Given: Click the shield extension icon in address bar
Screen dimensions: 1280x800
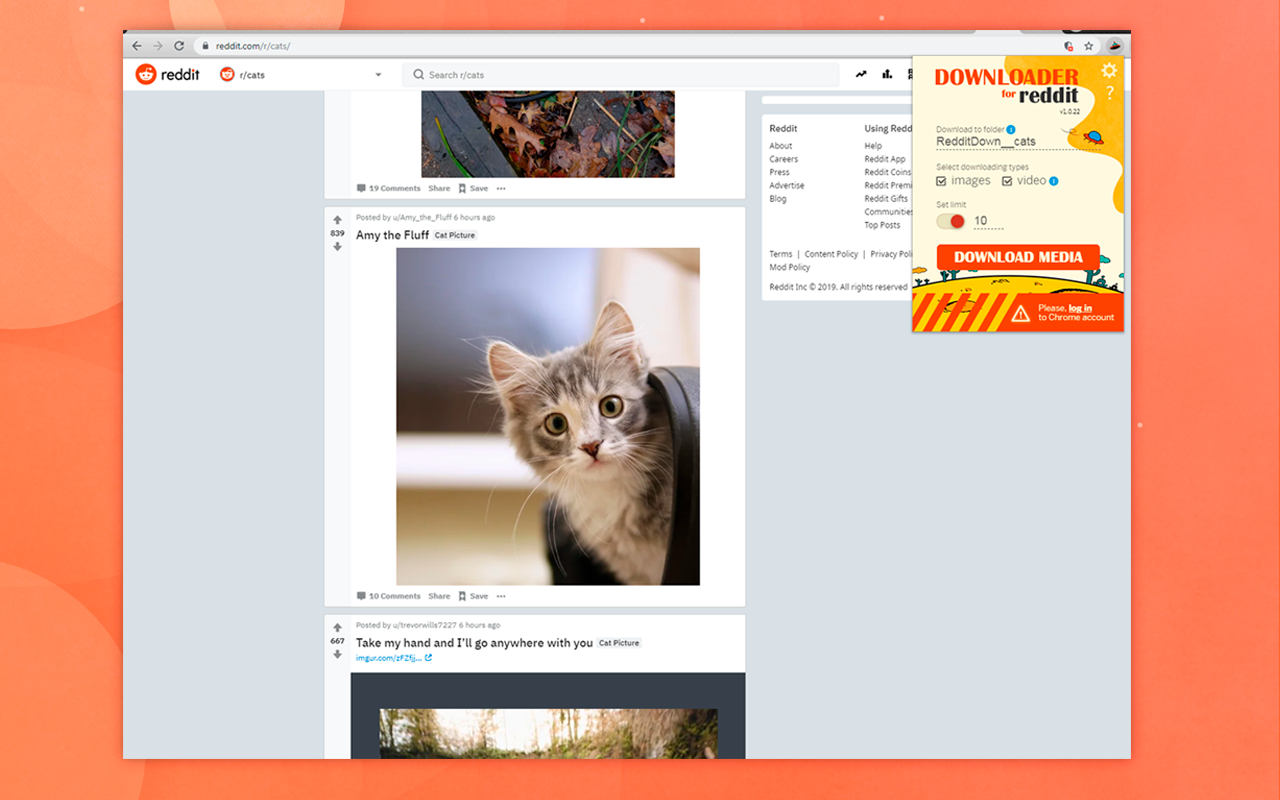Looking at the screenshot, I should point(1069,46).
